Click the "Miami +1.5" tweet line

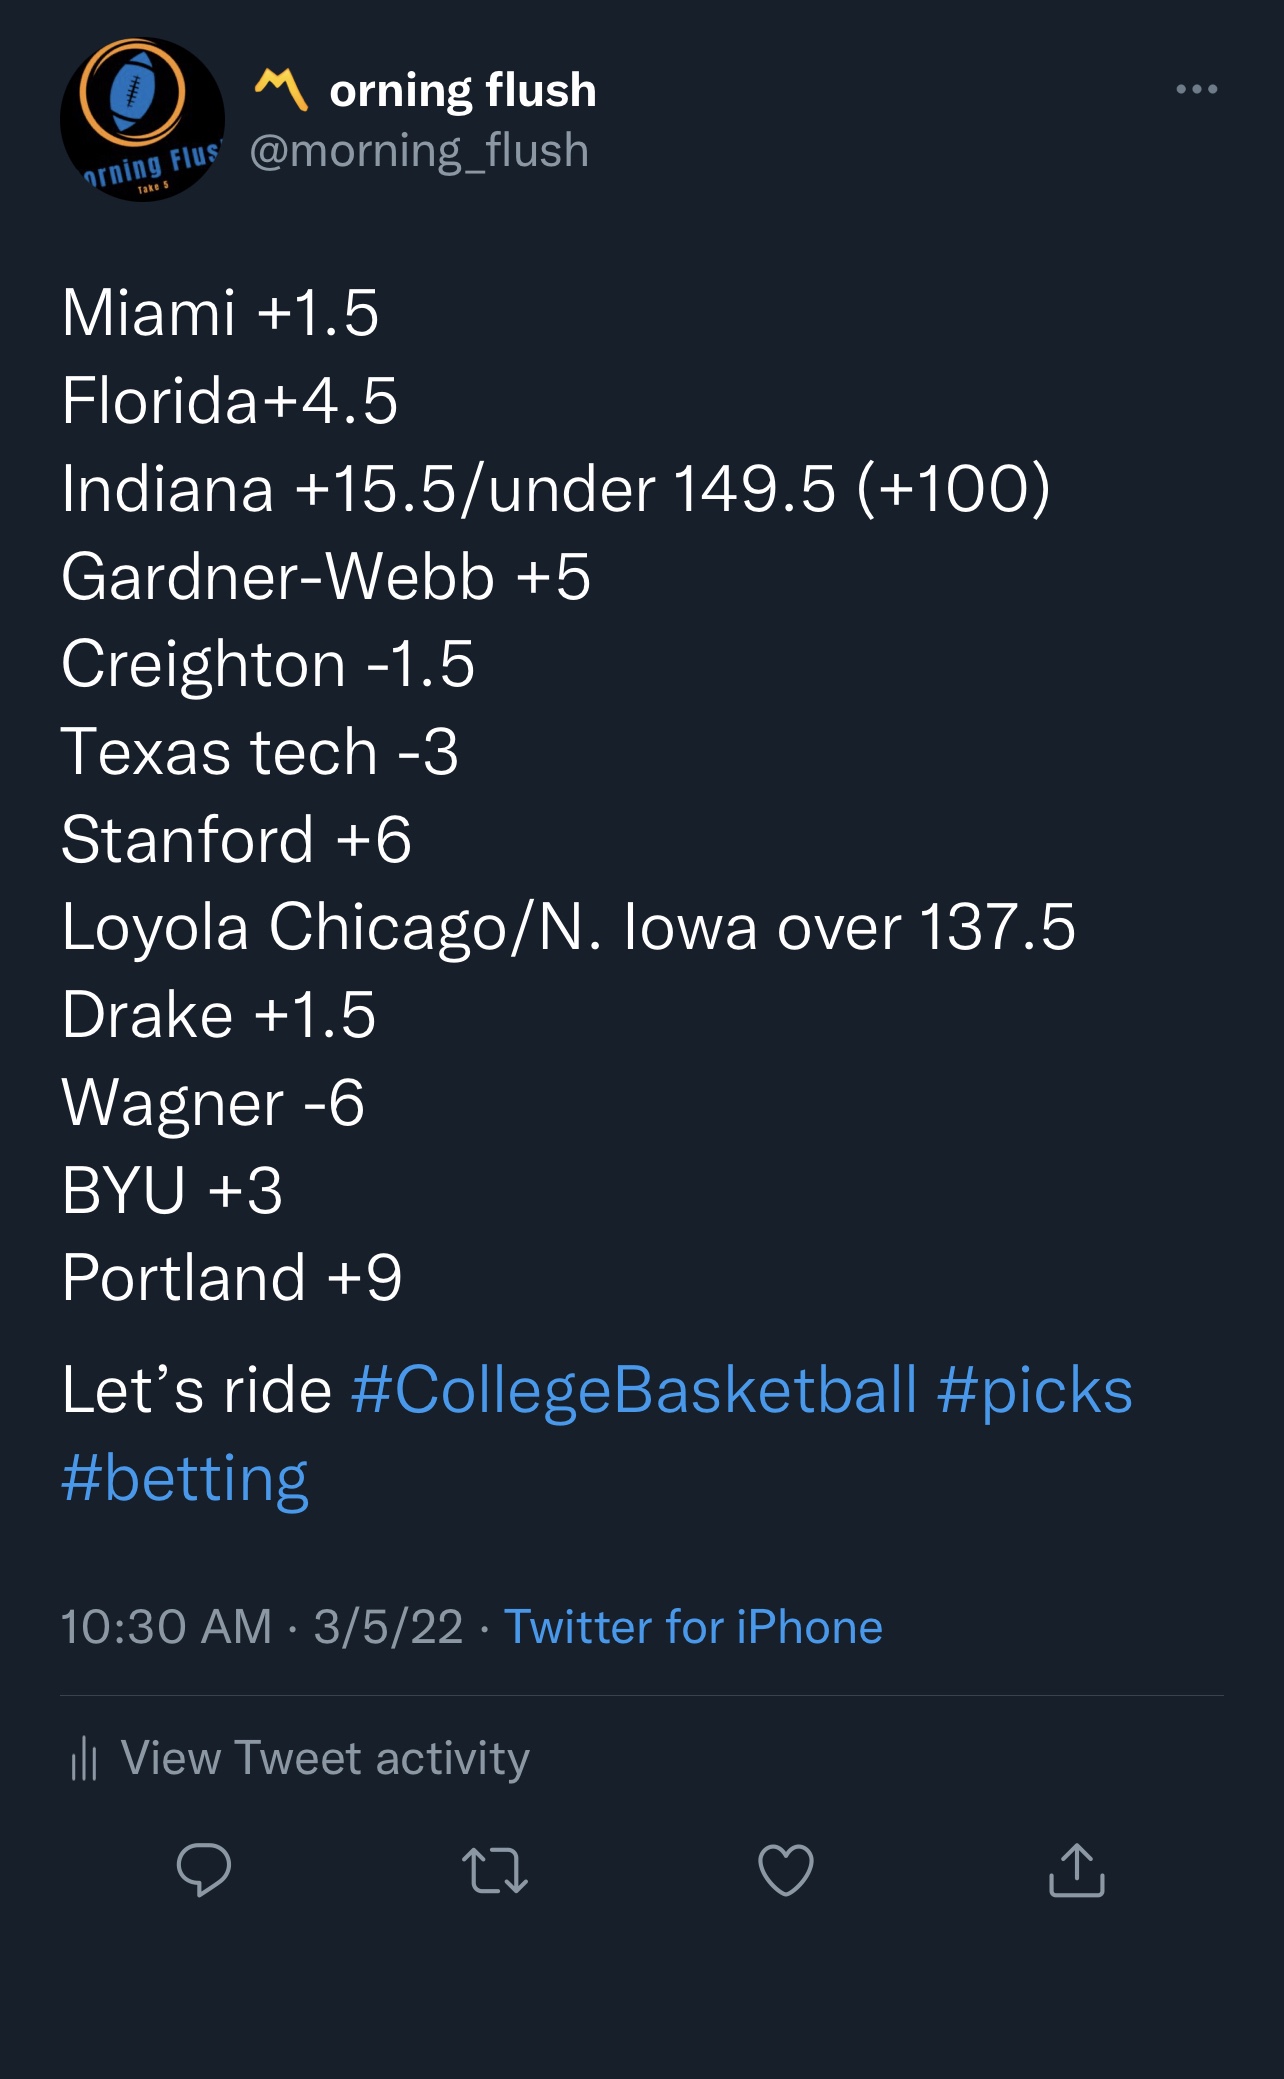tap(220, 312)
